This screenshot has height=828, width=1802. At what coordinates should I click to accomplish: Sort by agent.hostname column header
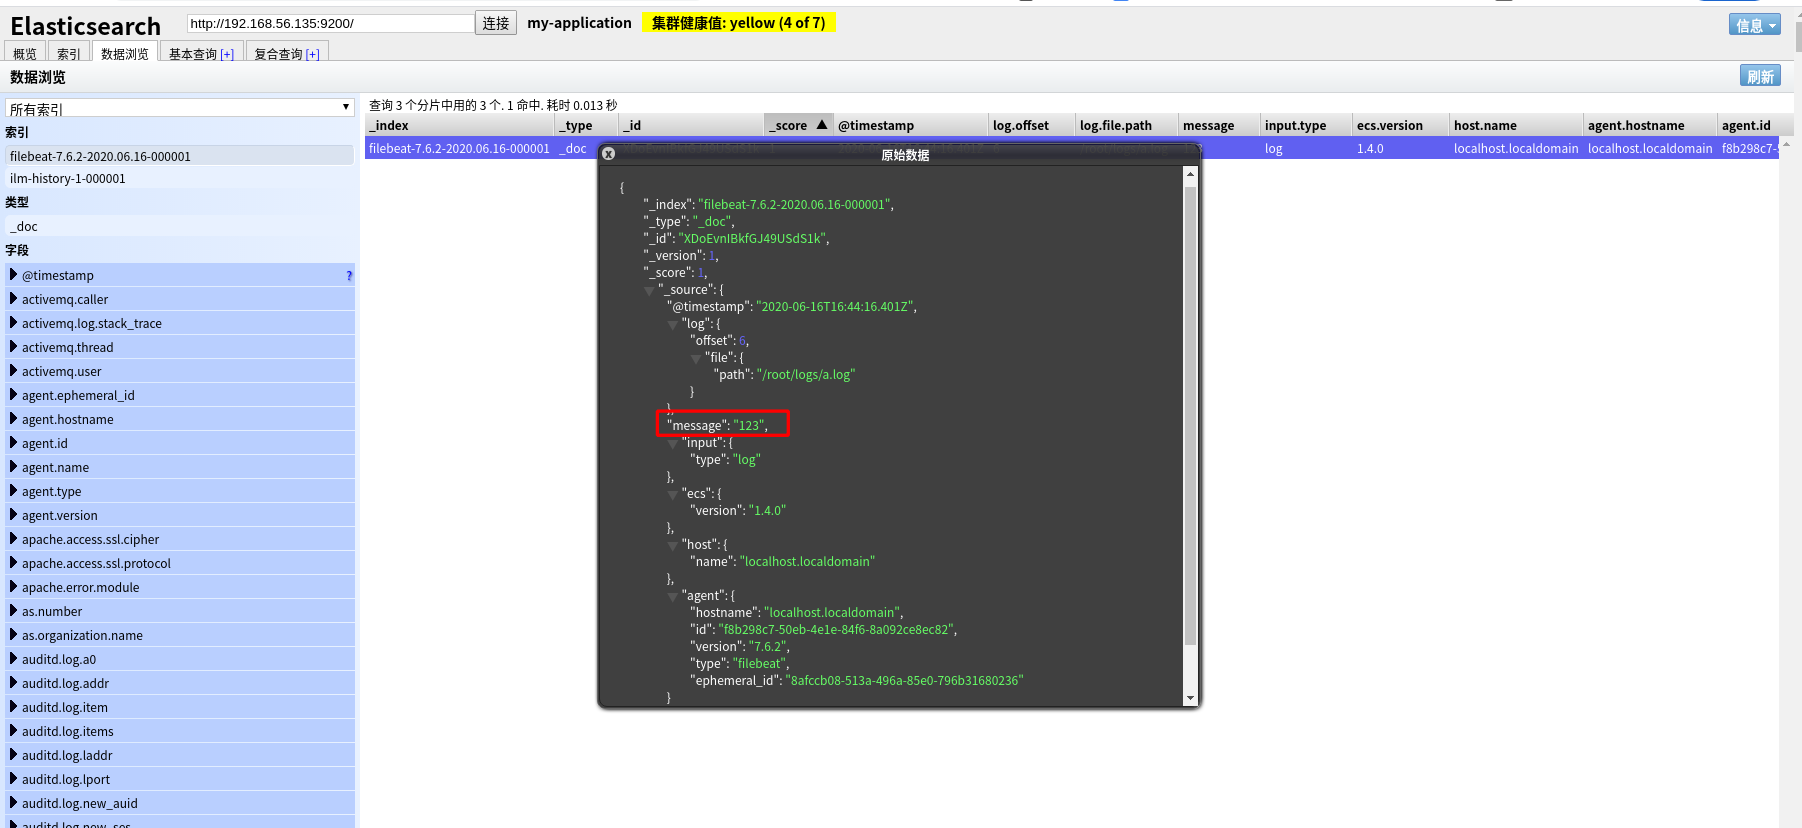click(1650, 125)
